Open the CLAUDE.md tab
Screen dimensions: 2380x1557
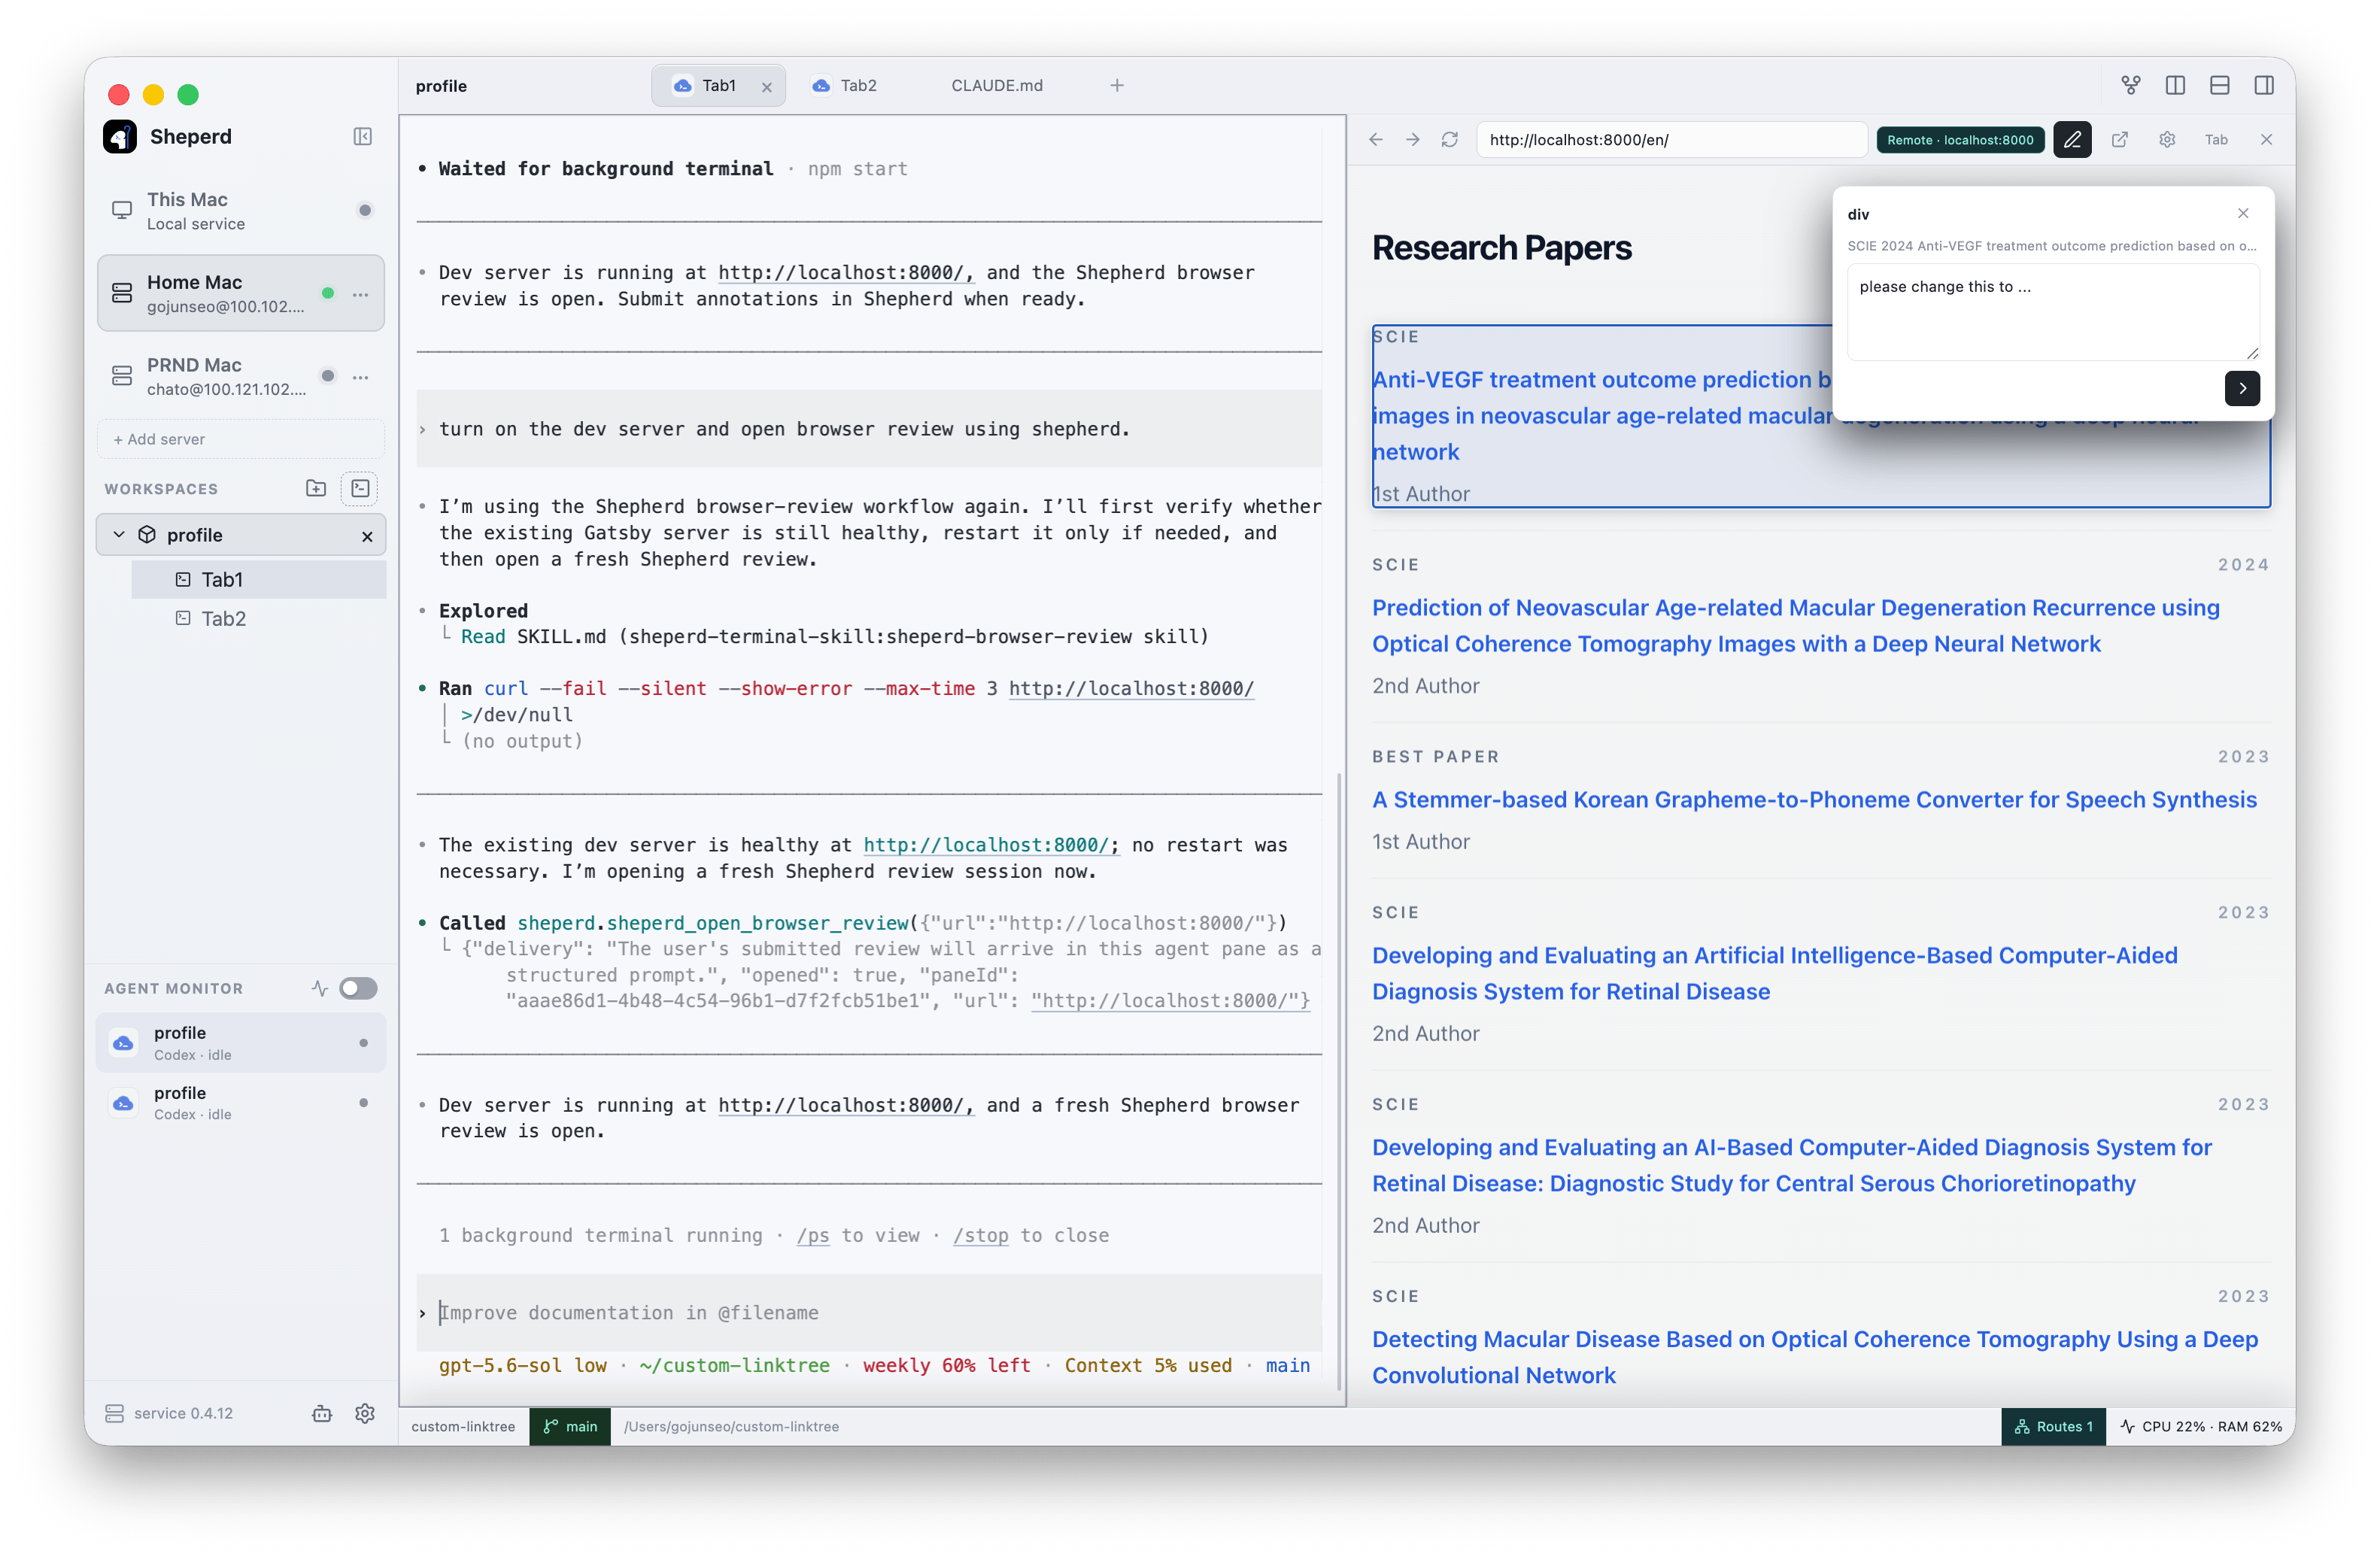click(997, 86)
